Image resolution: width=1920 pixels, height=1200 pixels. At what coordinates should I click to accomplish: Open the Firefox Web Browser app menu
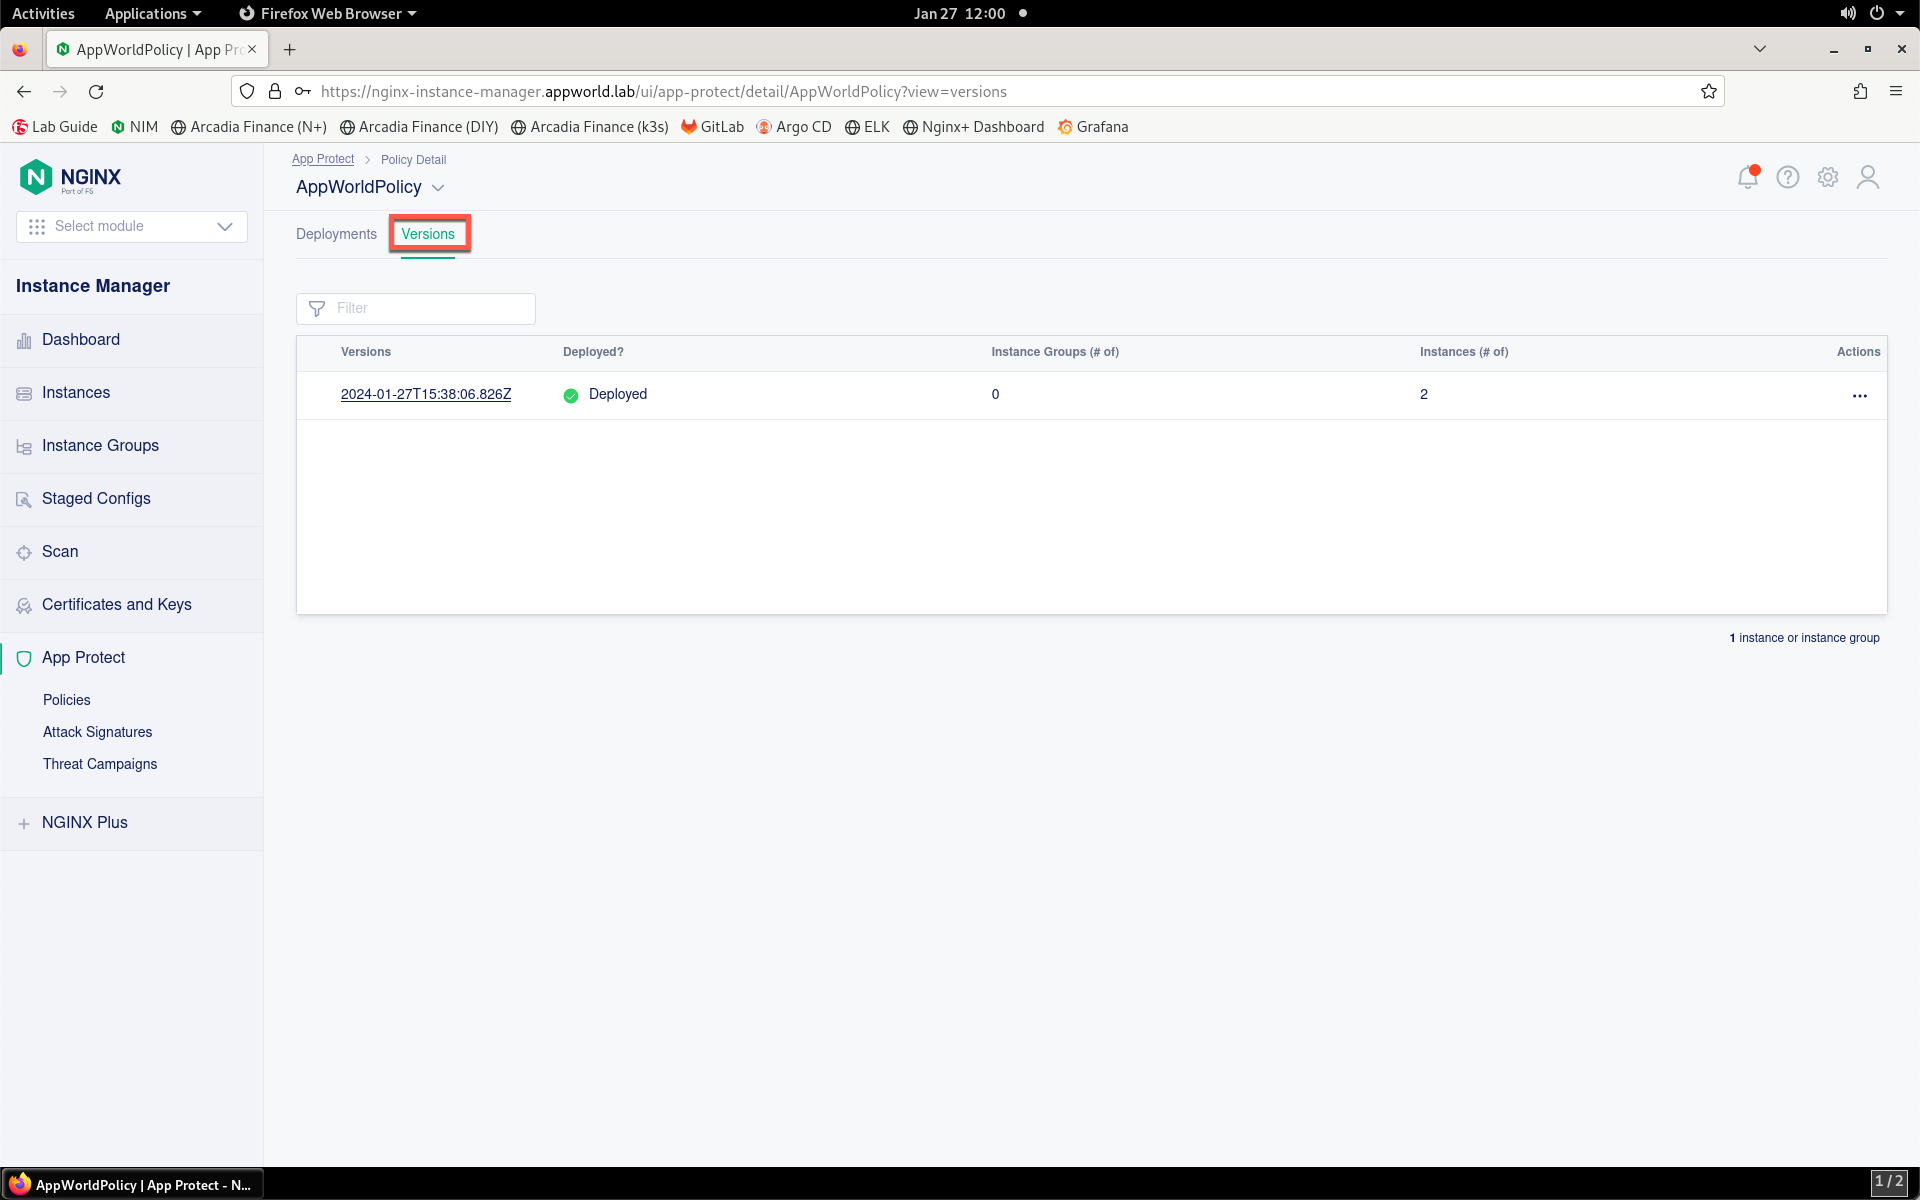tap(328, 13)
